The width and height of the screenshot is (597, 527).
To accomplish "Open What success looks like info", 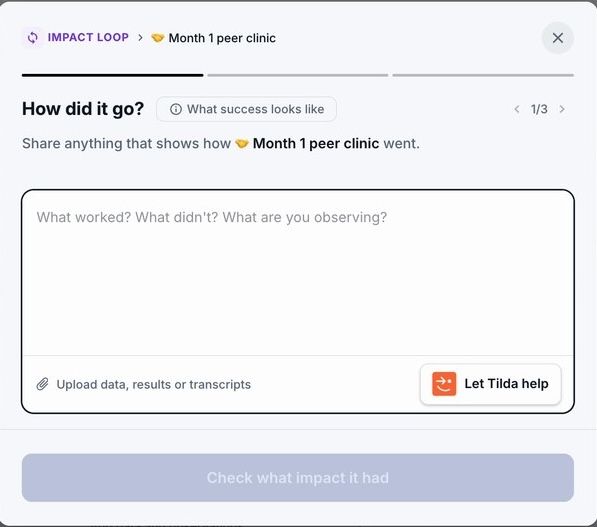I will 246,109.
